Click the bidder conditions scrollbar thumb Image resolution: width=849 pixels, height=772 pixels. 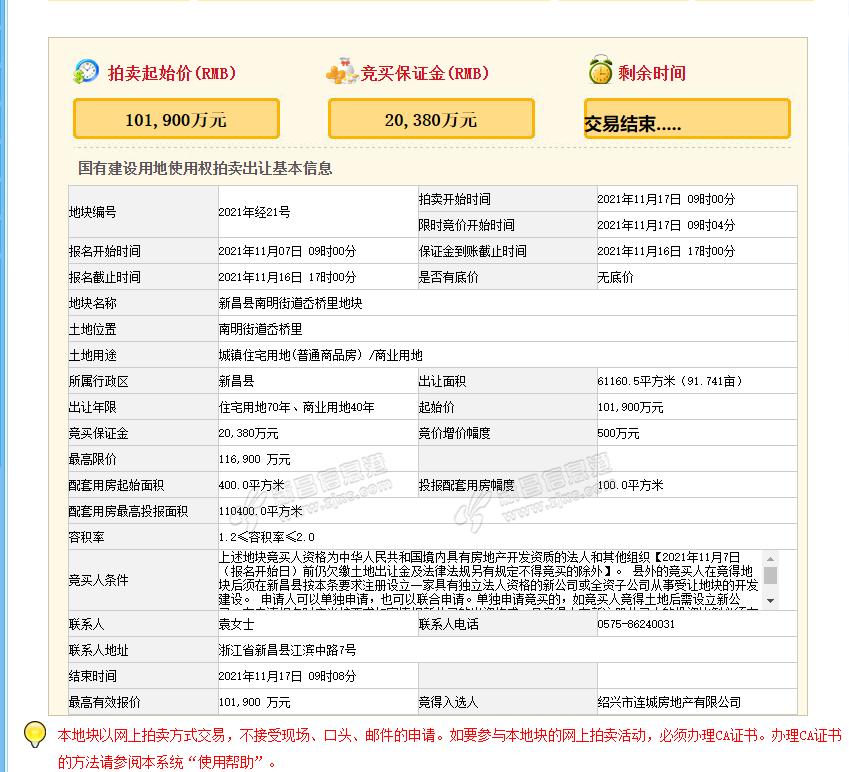coord(770,575)
